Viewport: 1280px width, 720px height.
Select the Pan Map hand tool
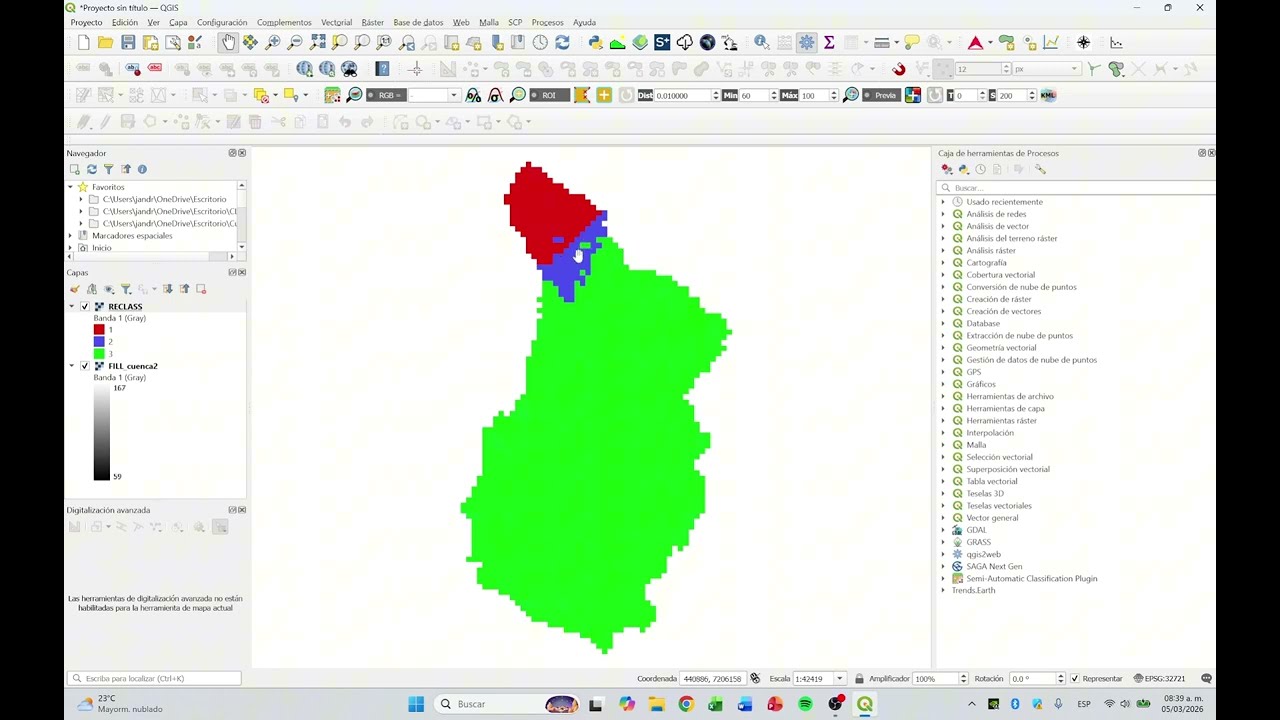pos(228,42)
